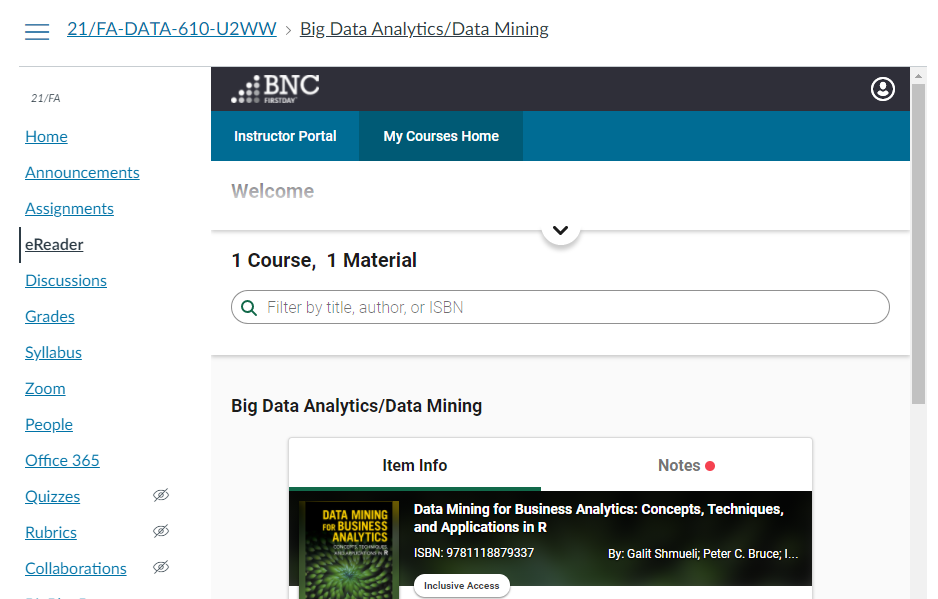Open the Syllabus link
938x599 pixels.
click(53, 352)
